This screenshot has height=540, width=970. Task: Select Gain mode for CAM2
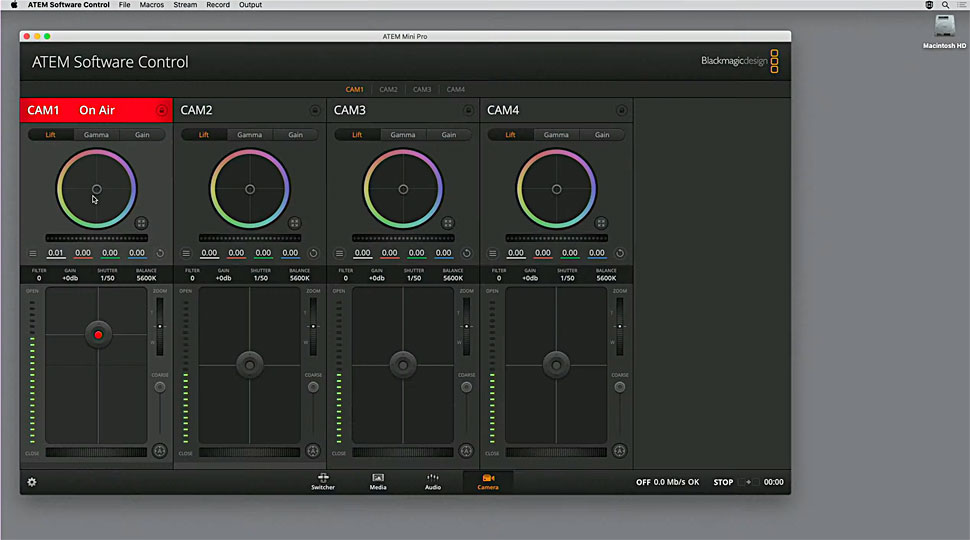pyautogui.click(x=296, y=135)
